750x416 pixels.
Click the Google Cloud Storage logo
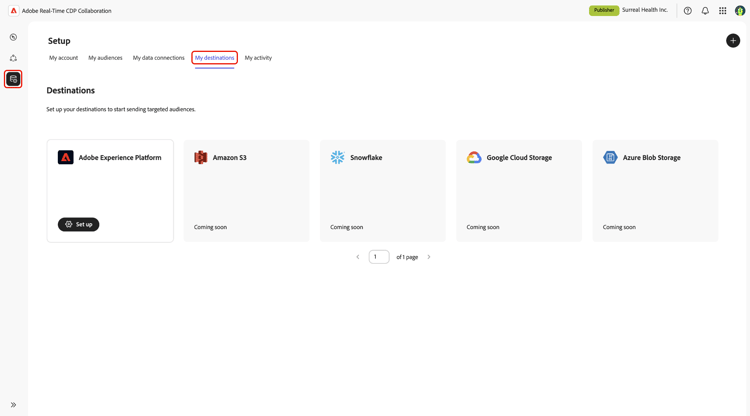474,157
